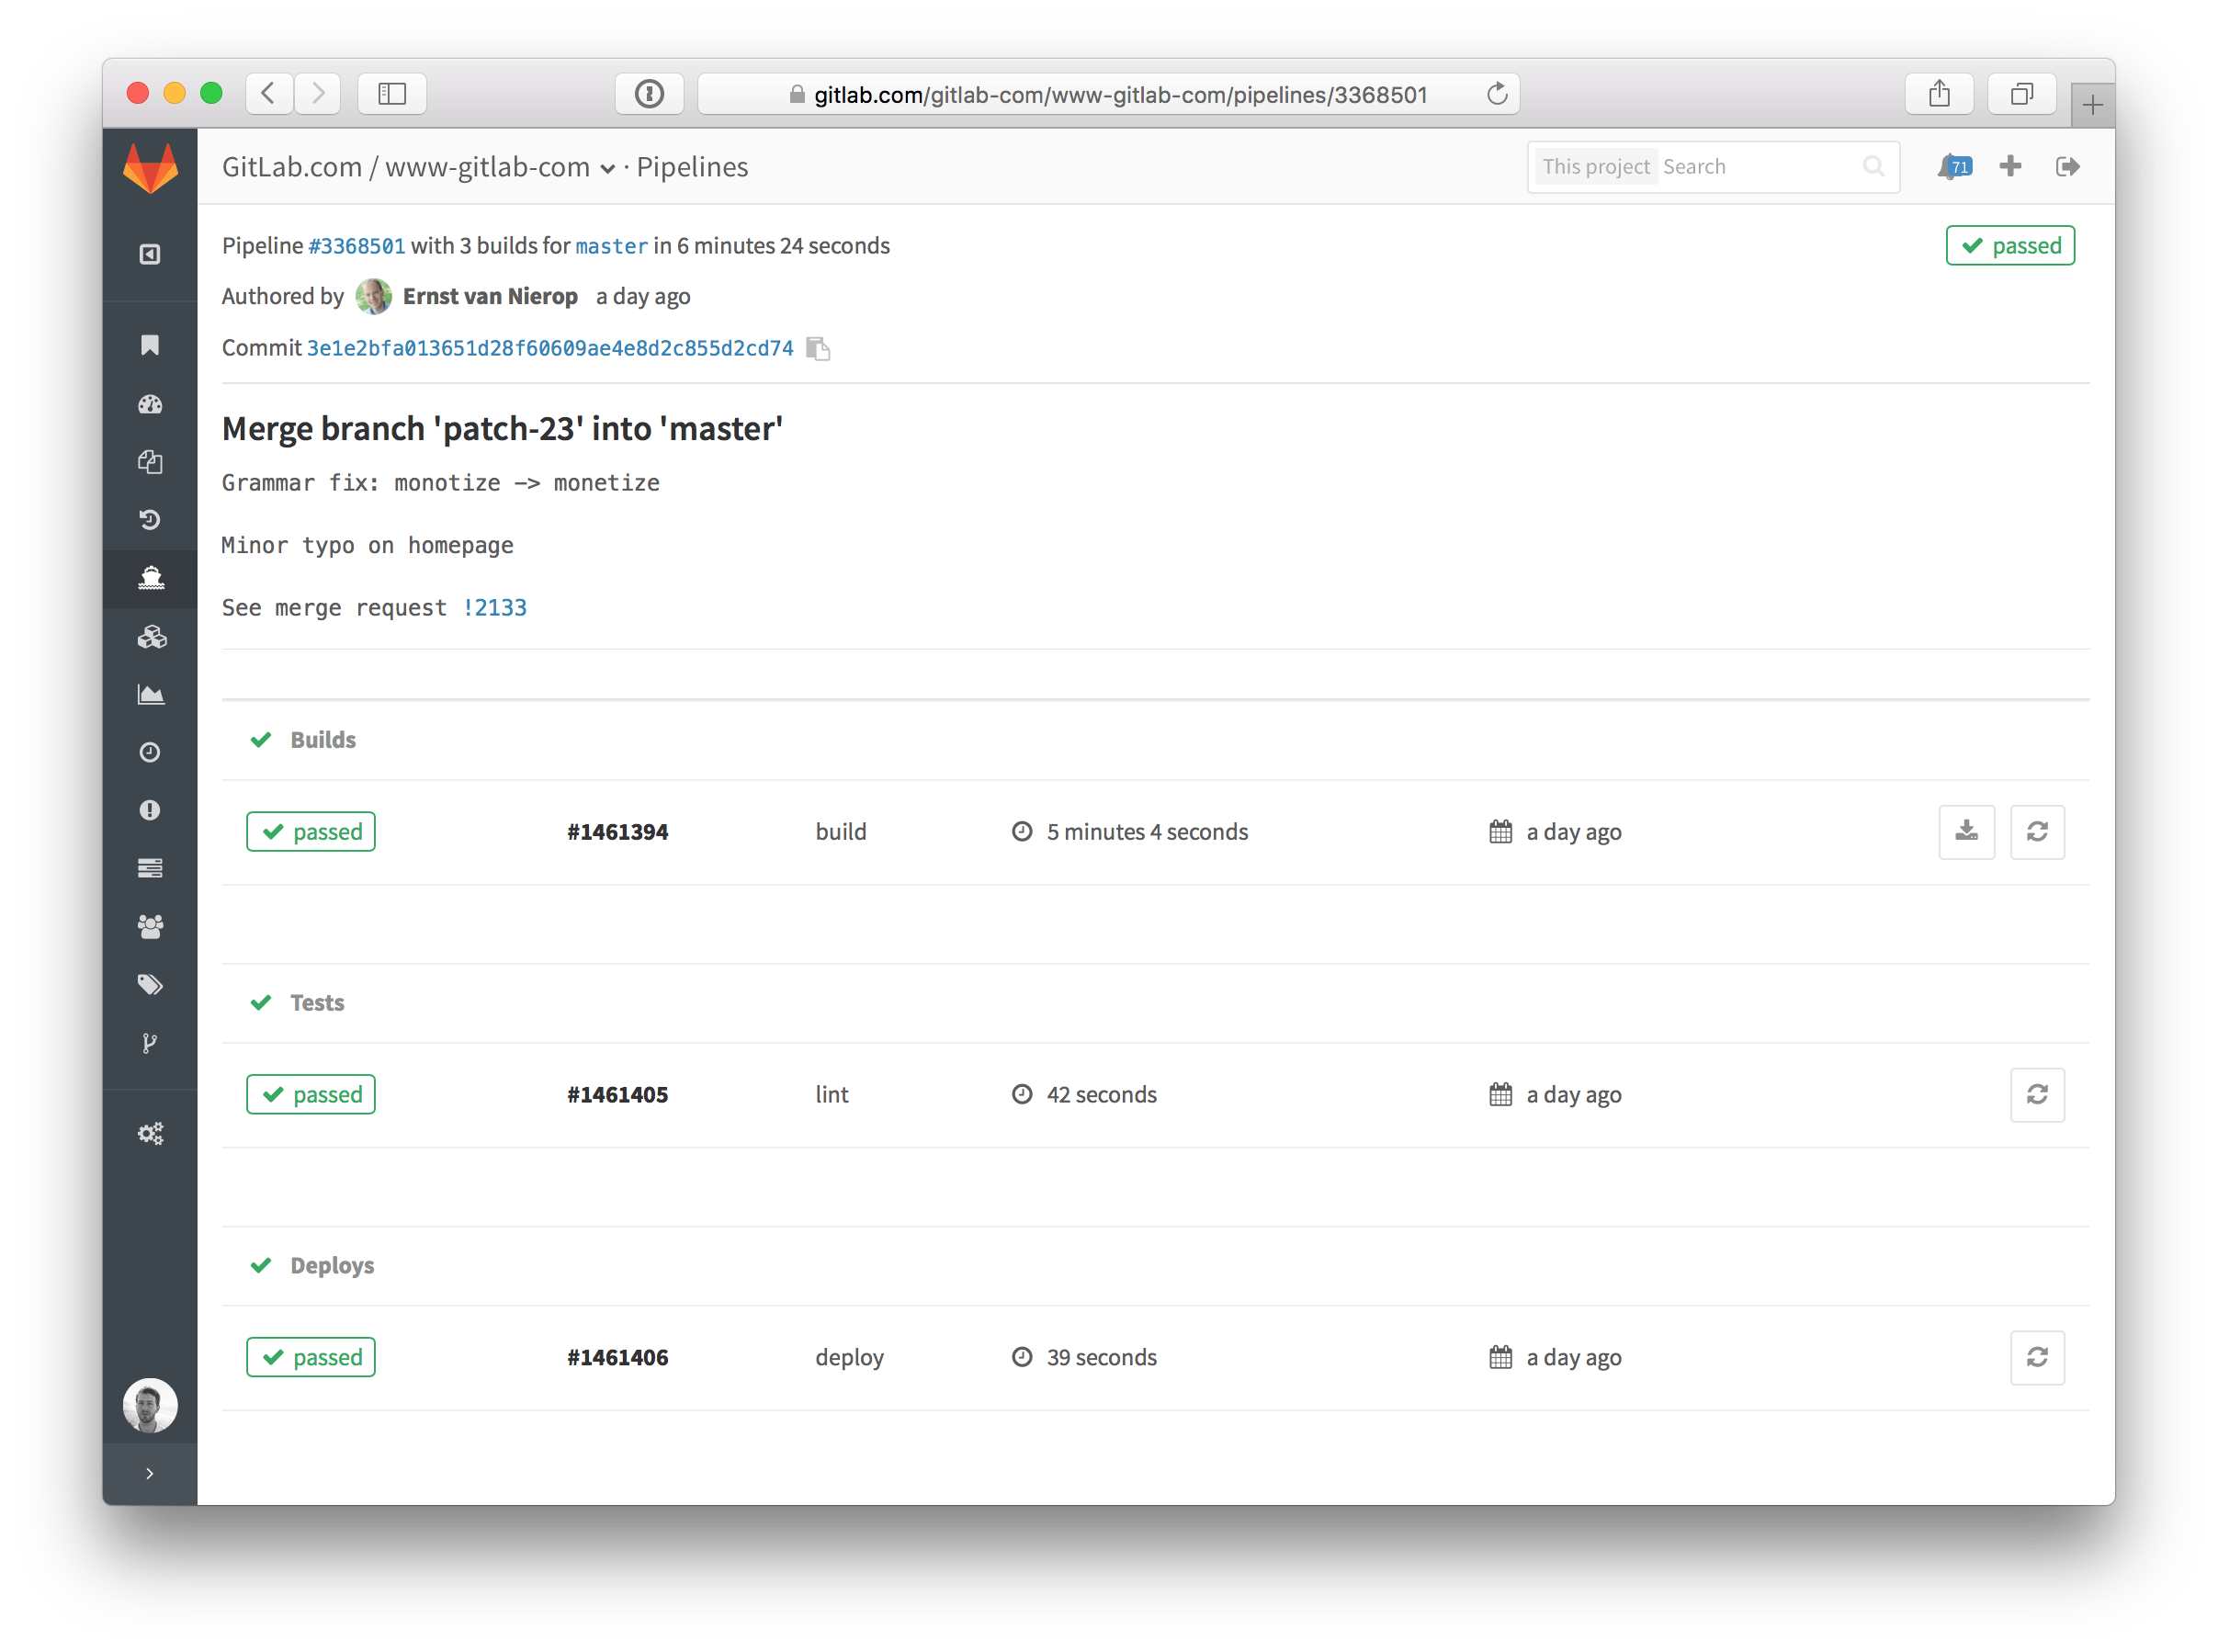2218x1652 pixels.
Task: Select the Graphs icon in the sidebar
Action: [x=150, y=694]
